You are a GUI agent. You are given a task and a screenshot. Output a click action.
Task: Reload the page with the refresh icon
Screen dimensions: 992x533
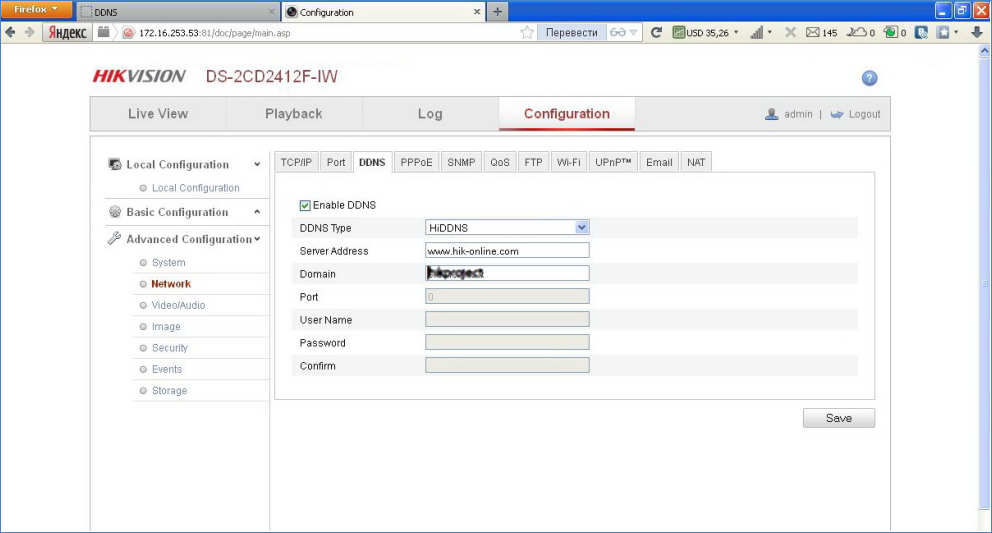click(656, 32)
